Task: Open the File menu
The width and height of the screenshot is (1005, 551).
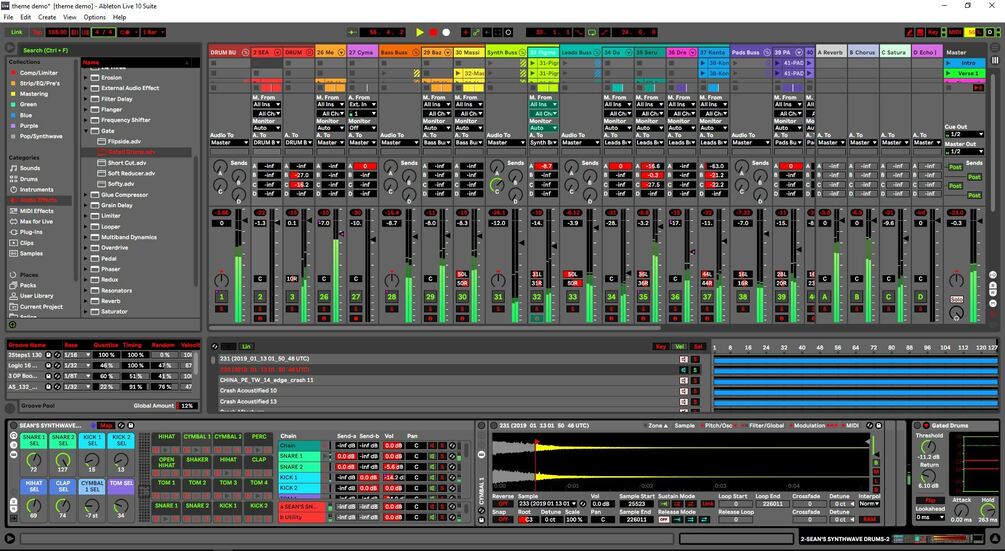Action: [8, 17]
